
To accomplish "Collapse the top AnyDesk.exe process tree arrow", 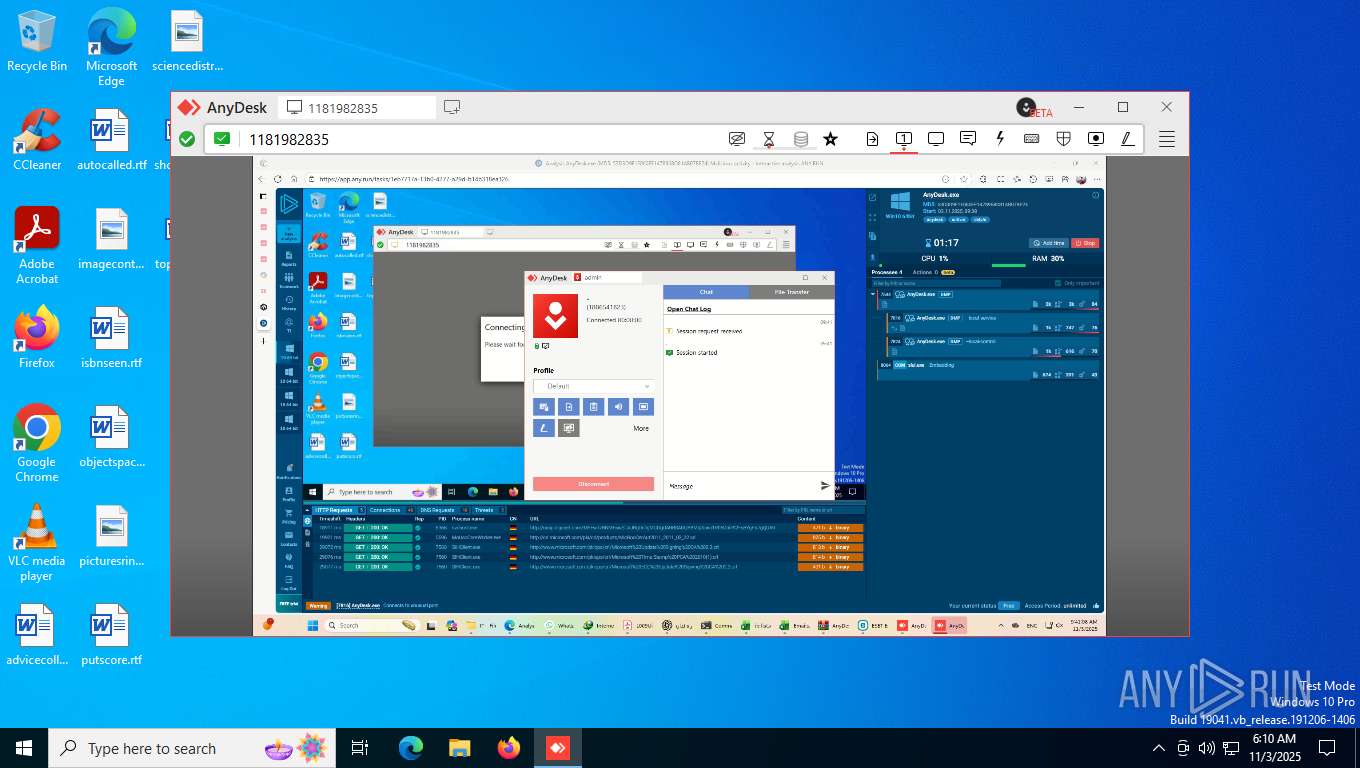I will (873, 294).
